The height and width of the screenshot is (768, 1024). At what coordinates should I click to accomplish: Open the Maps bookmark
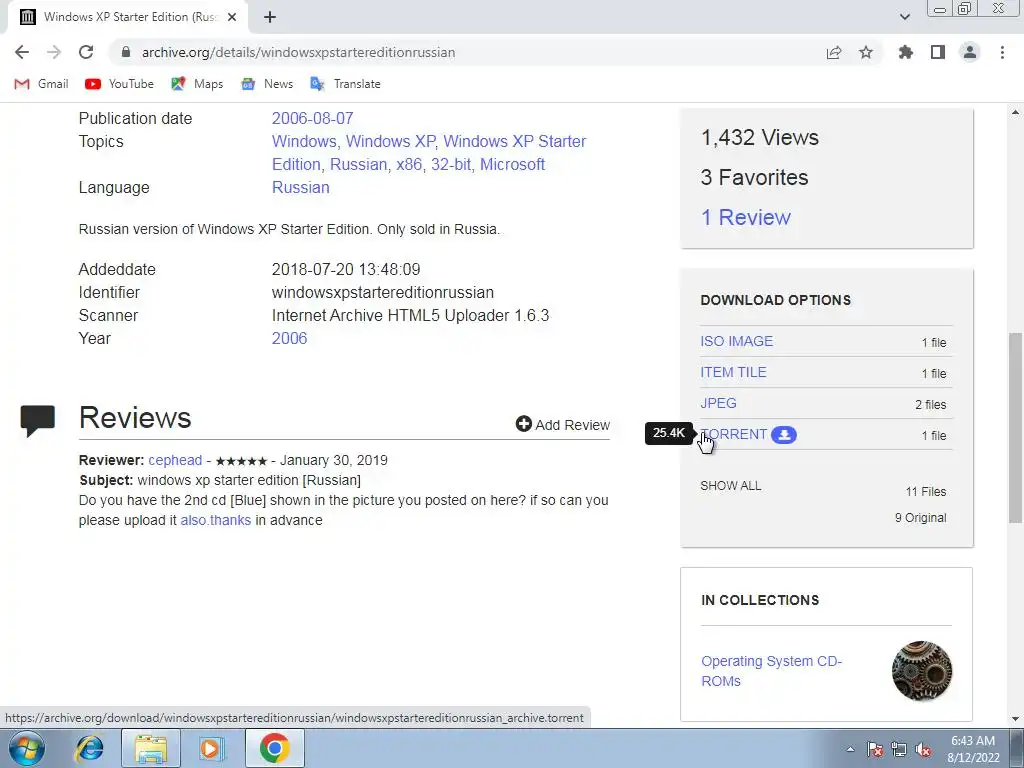[x=197, y=84]
